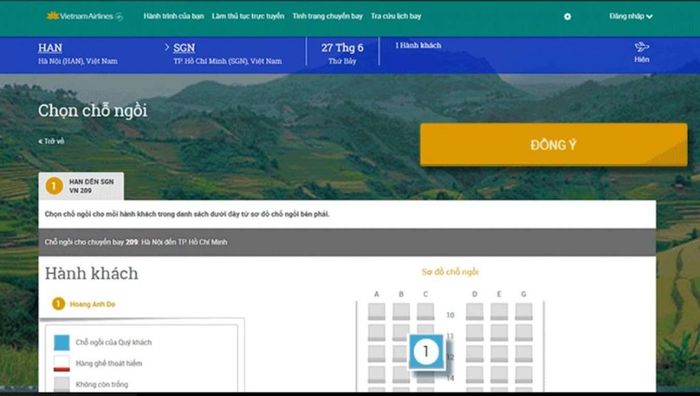
Task: Click the HAN departure airport link
Action: [x=50, y=48]
